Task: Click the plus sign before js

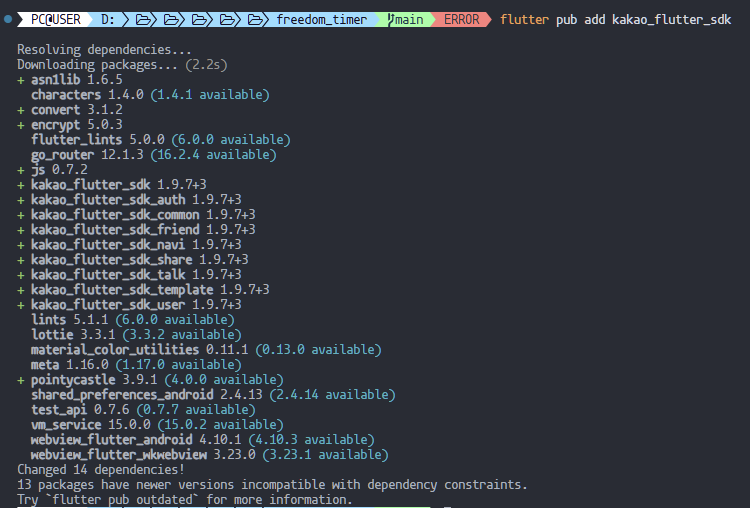Action: click(x=21, y=170)
